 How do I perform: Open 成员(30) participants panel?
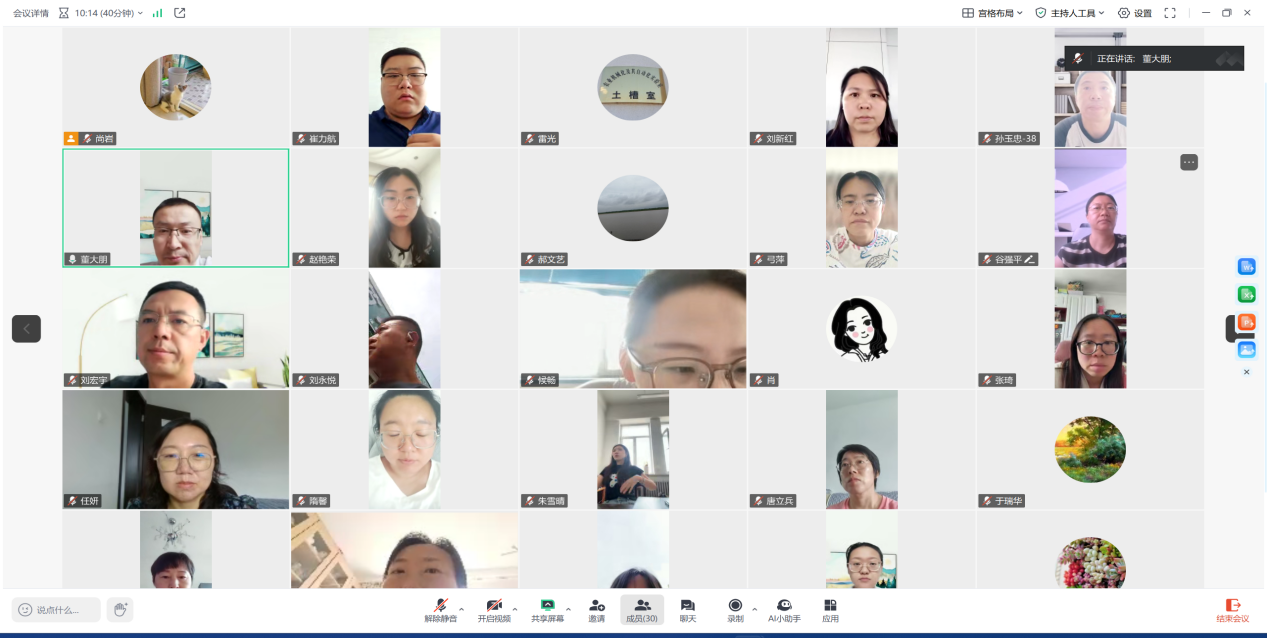click(642, 610)
